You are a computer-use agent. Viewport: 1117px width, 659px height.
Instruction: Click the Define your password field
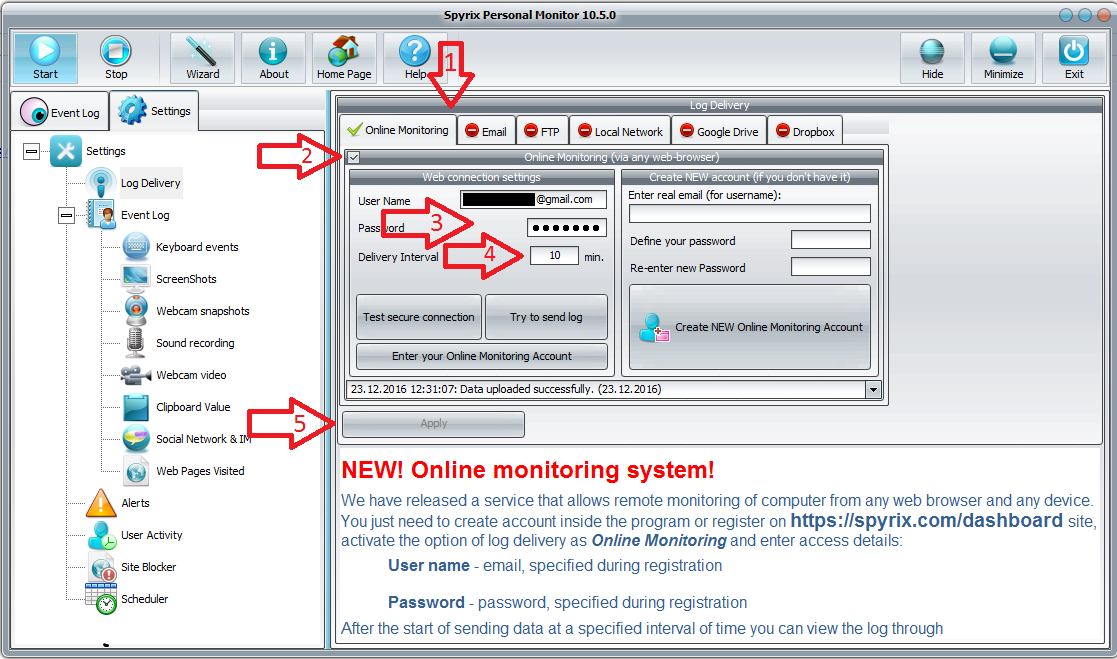831,240
